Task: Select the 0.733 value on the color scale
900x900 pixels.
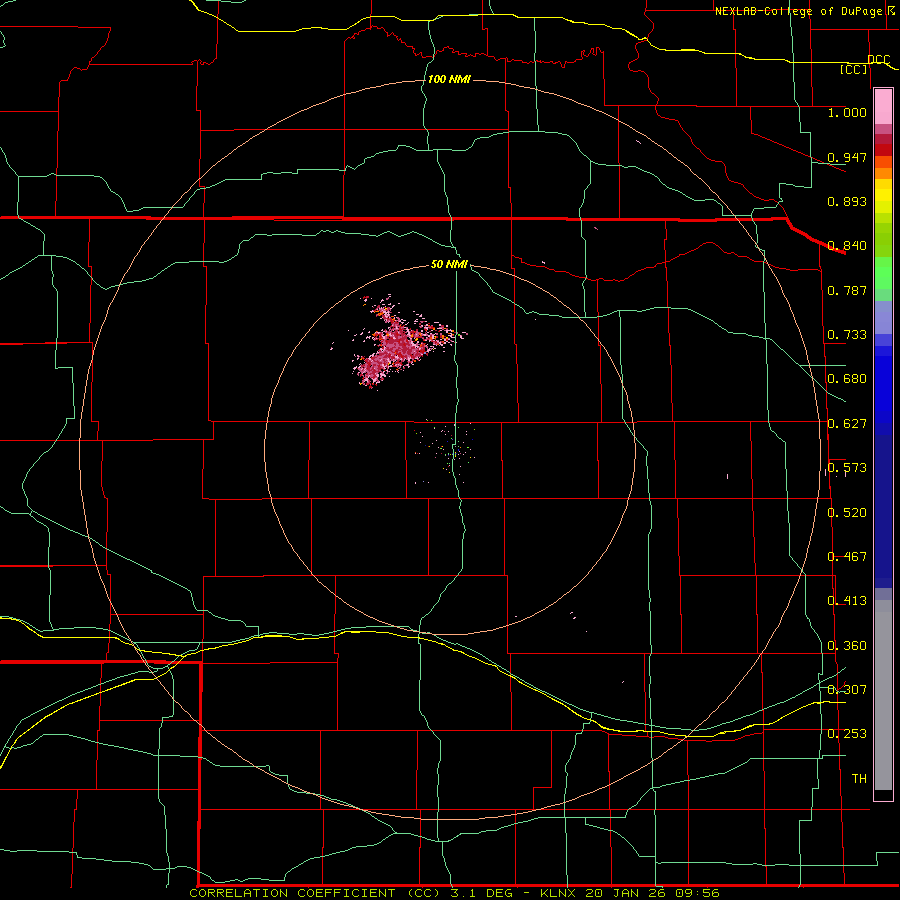Action: coord(847,335)
